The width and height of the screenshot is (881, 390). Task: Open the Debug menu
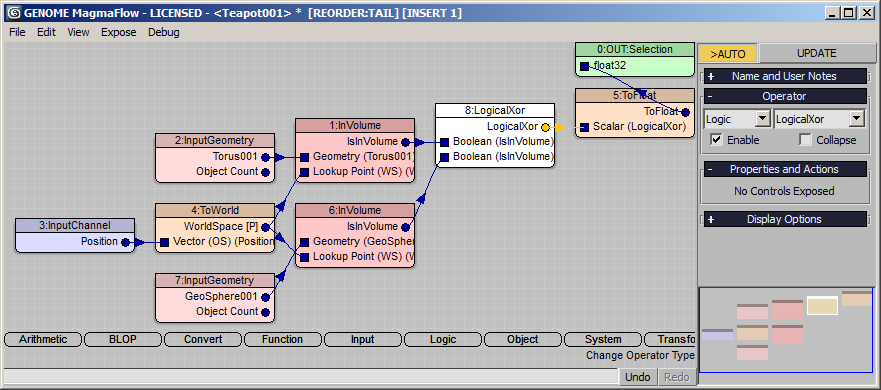pyautogui.click(x=164, y=32)
